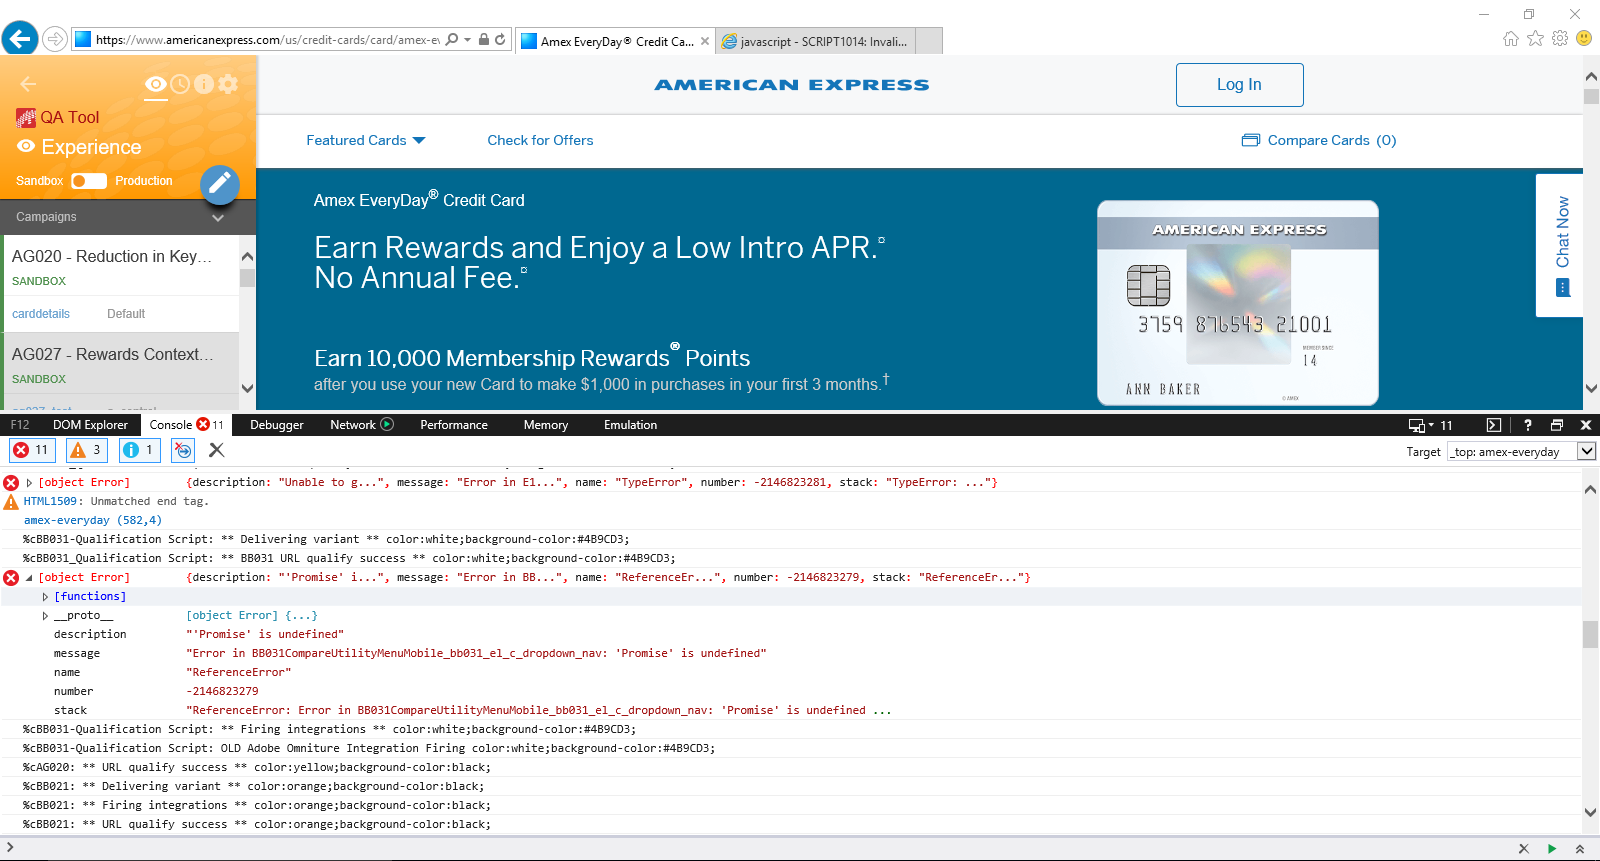Screen dimensions: 1600x861
Task: Click the Chat Now message icon
Action: click(1563, 288)
